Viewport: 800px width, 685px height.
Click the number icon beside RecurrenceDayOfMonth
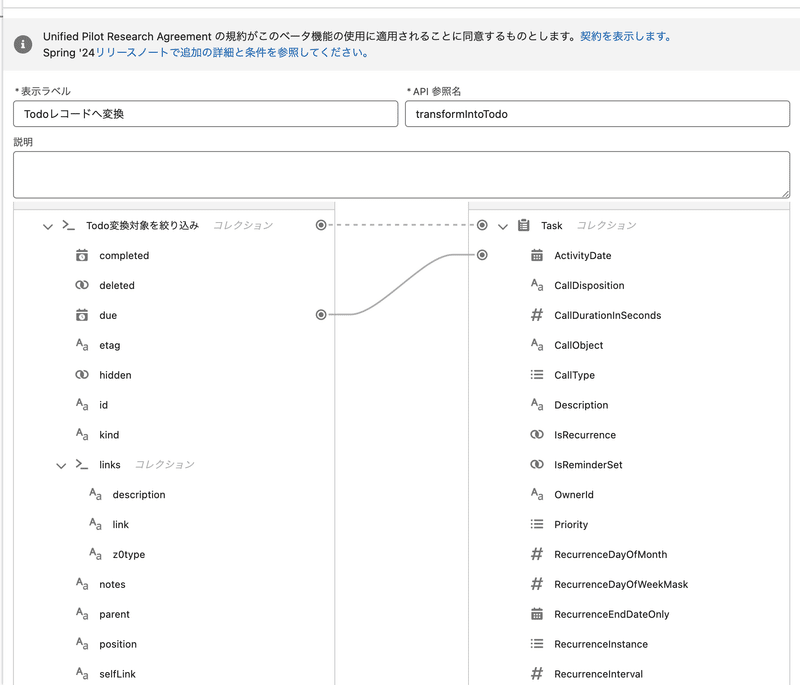click(x=537, y=554)
